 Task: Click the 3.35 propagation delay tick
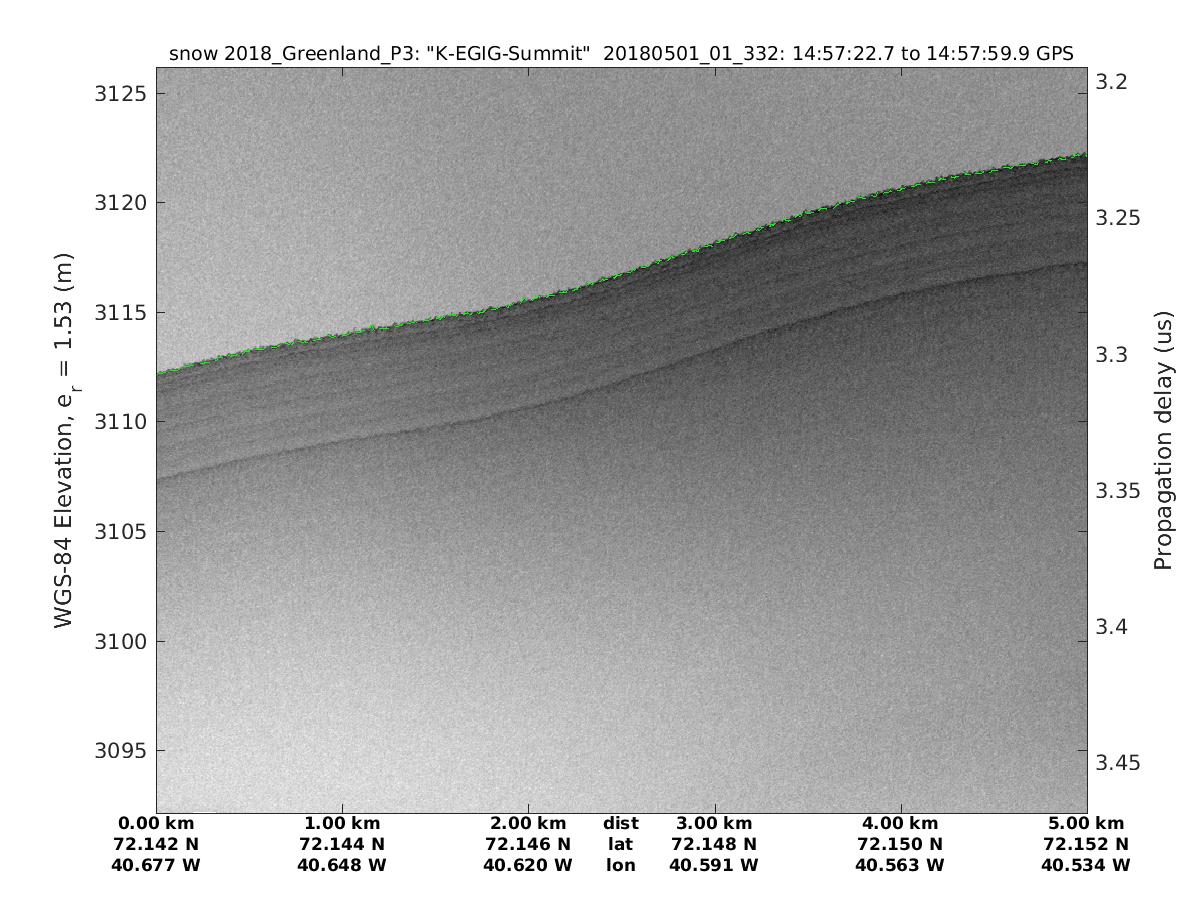(x=1119, y=491)
